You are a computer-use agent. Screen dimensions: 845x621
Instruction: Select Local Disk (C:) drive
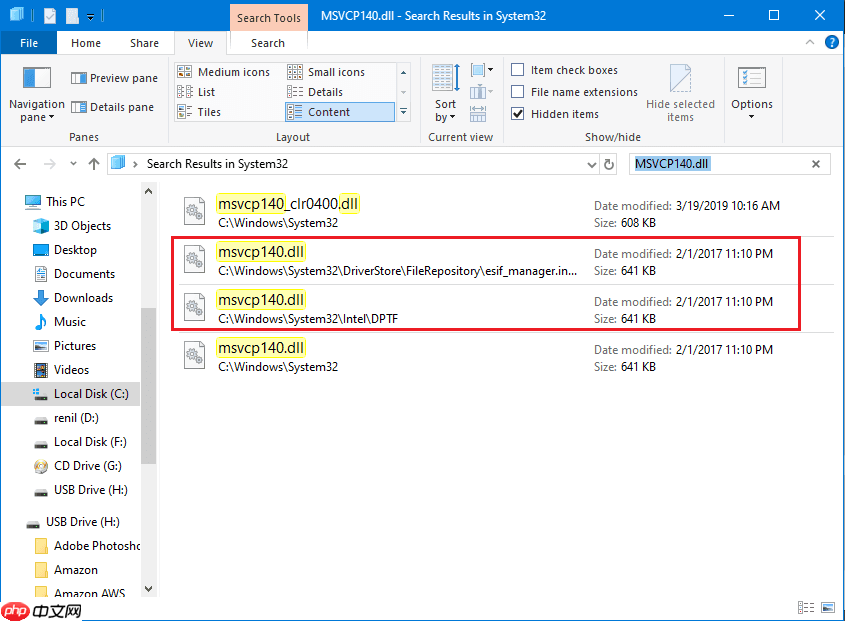(71, 394)
